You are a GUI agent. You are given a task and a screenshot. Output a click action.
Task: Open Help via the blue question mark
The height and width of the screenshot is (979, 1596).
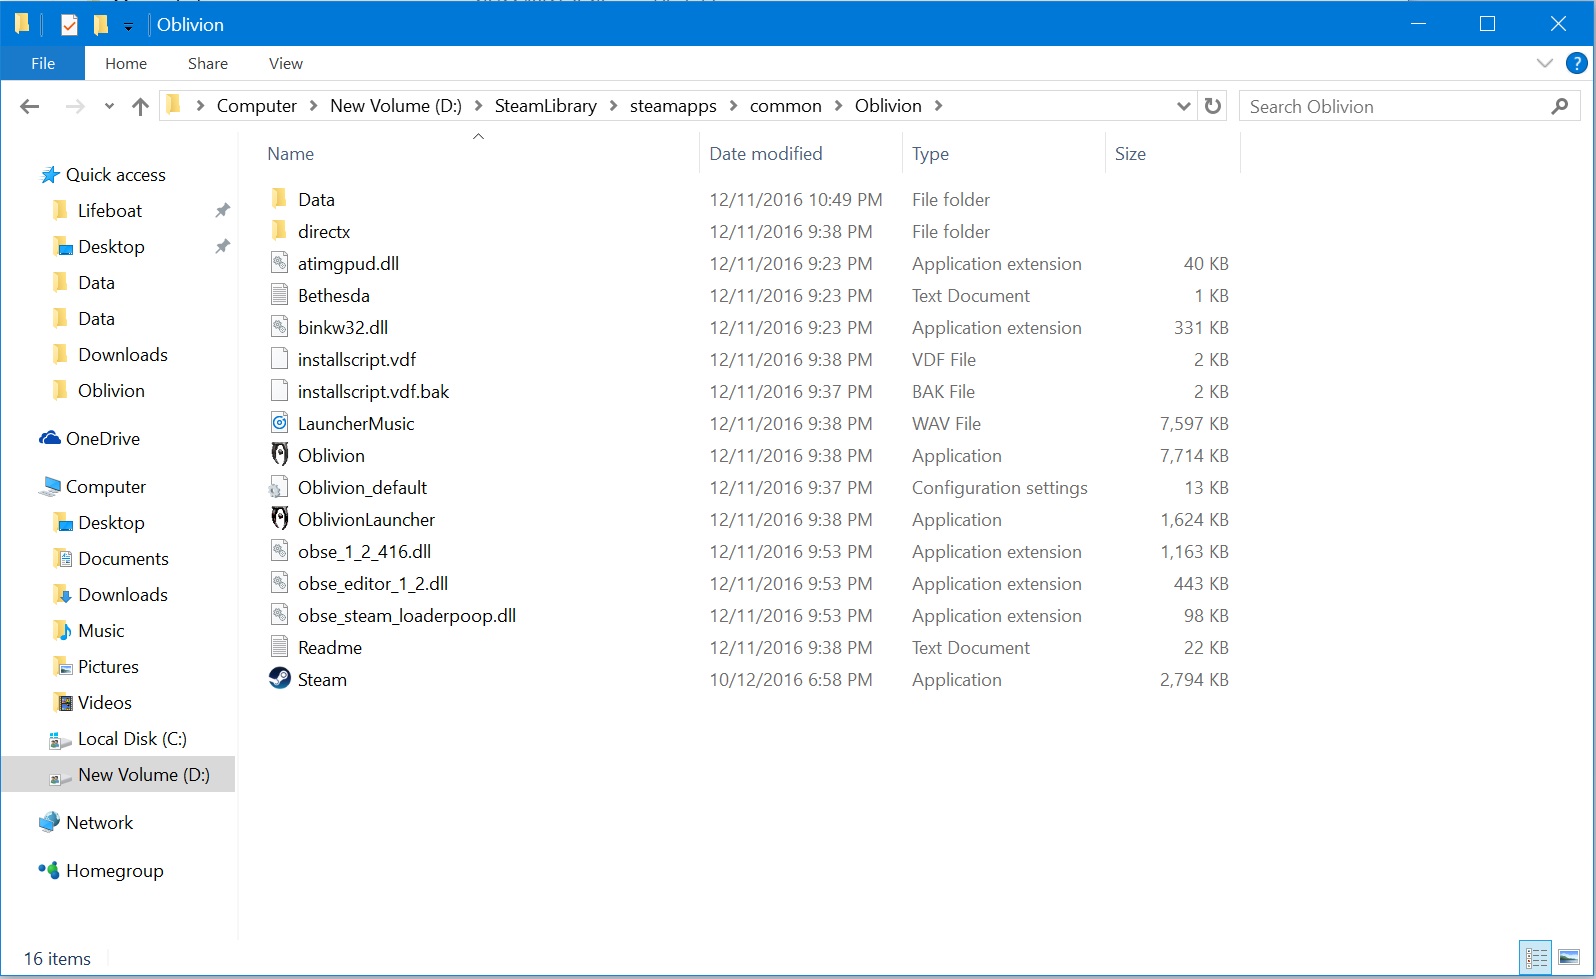tap(1577, 63)
